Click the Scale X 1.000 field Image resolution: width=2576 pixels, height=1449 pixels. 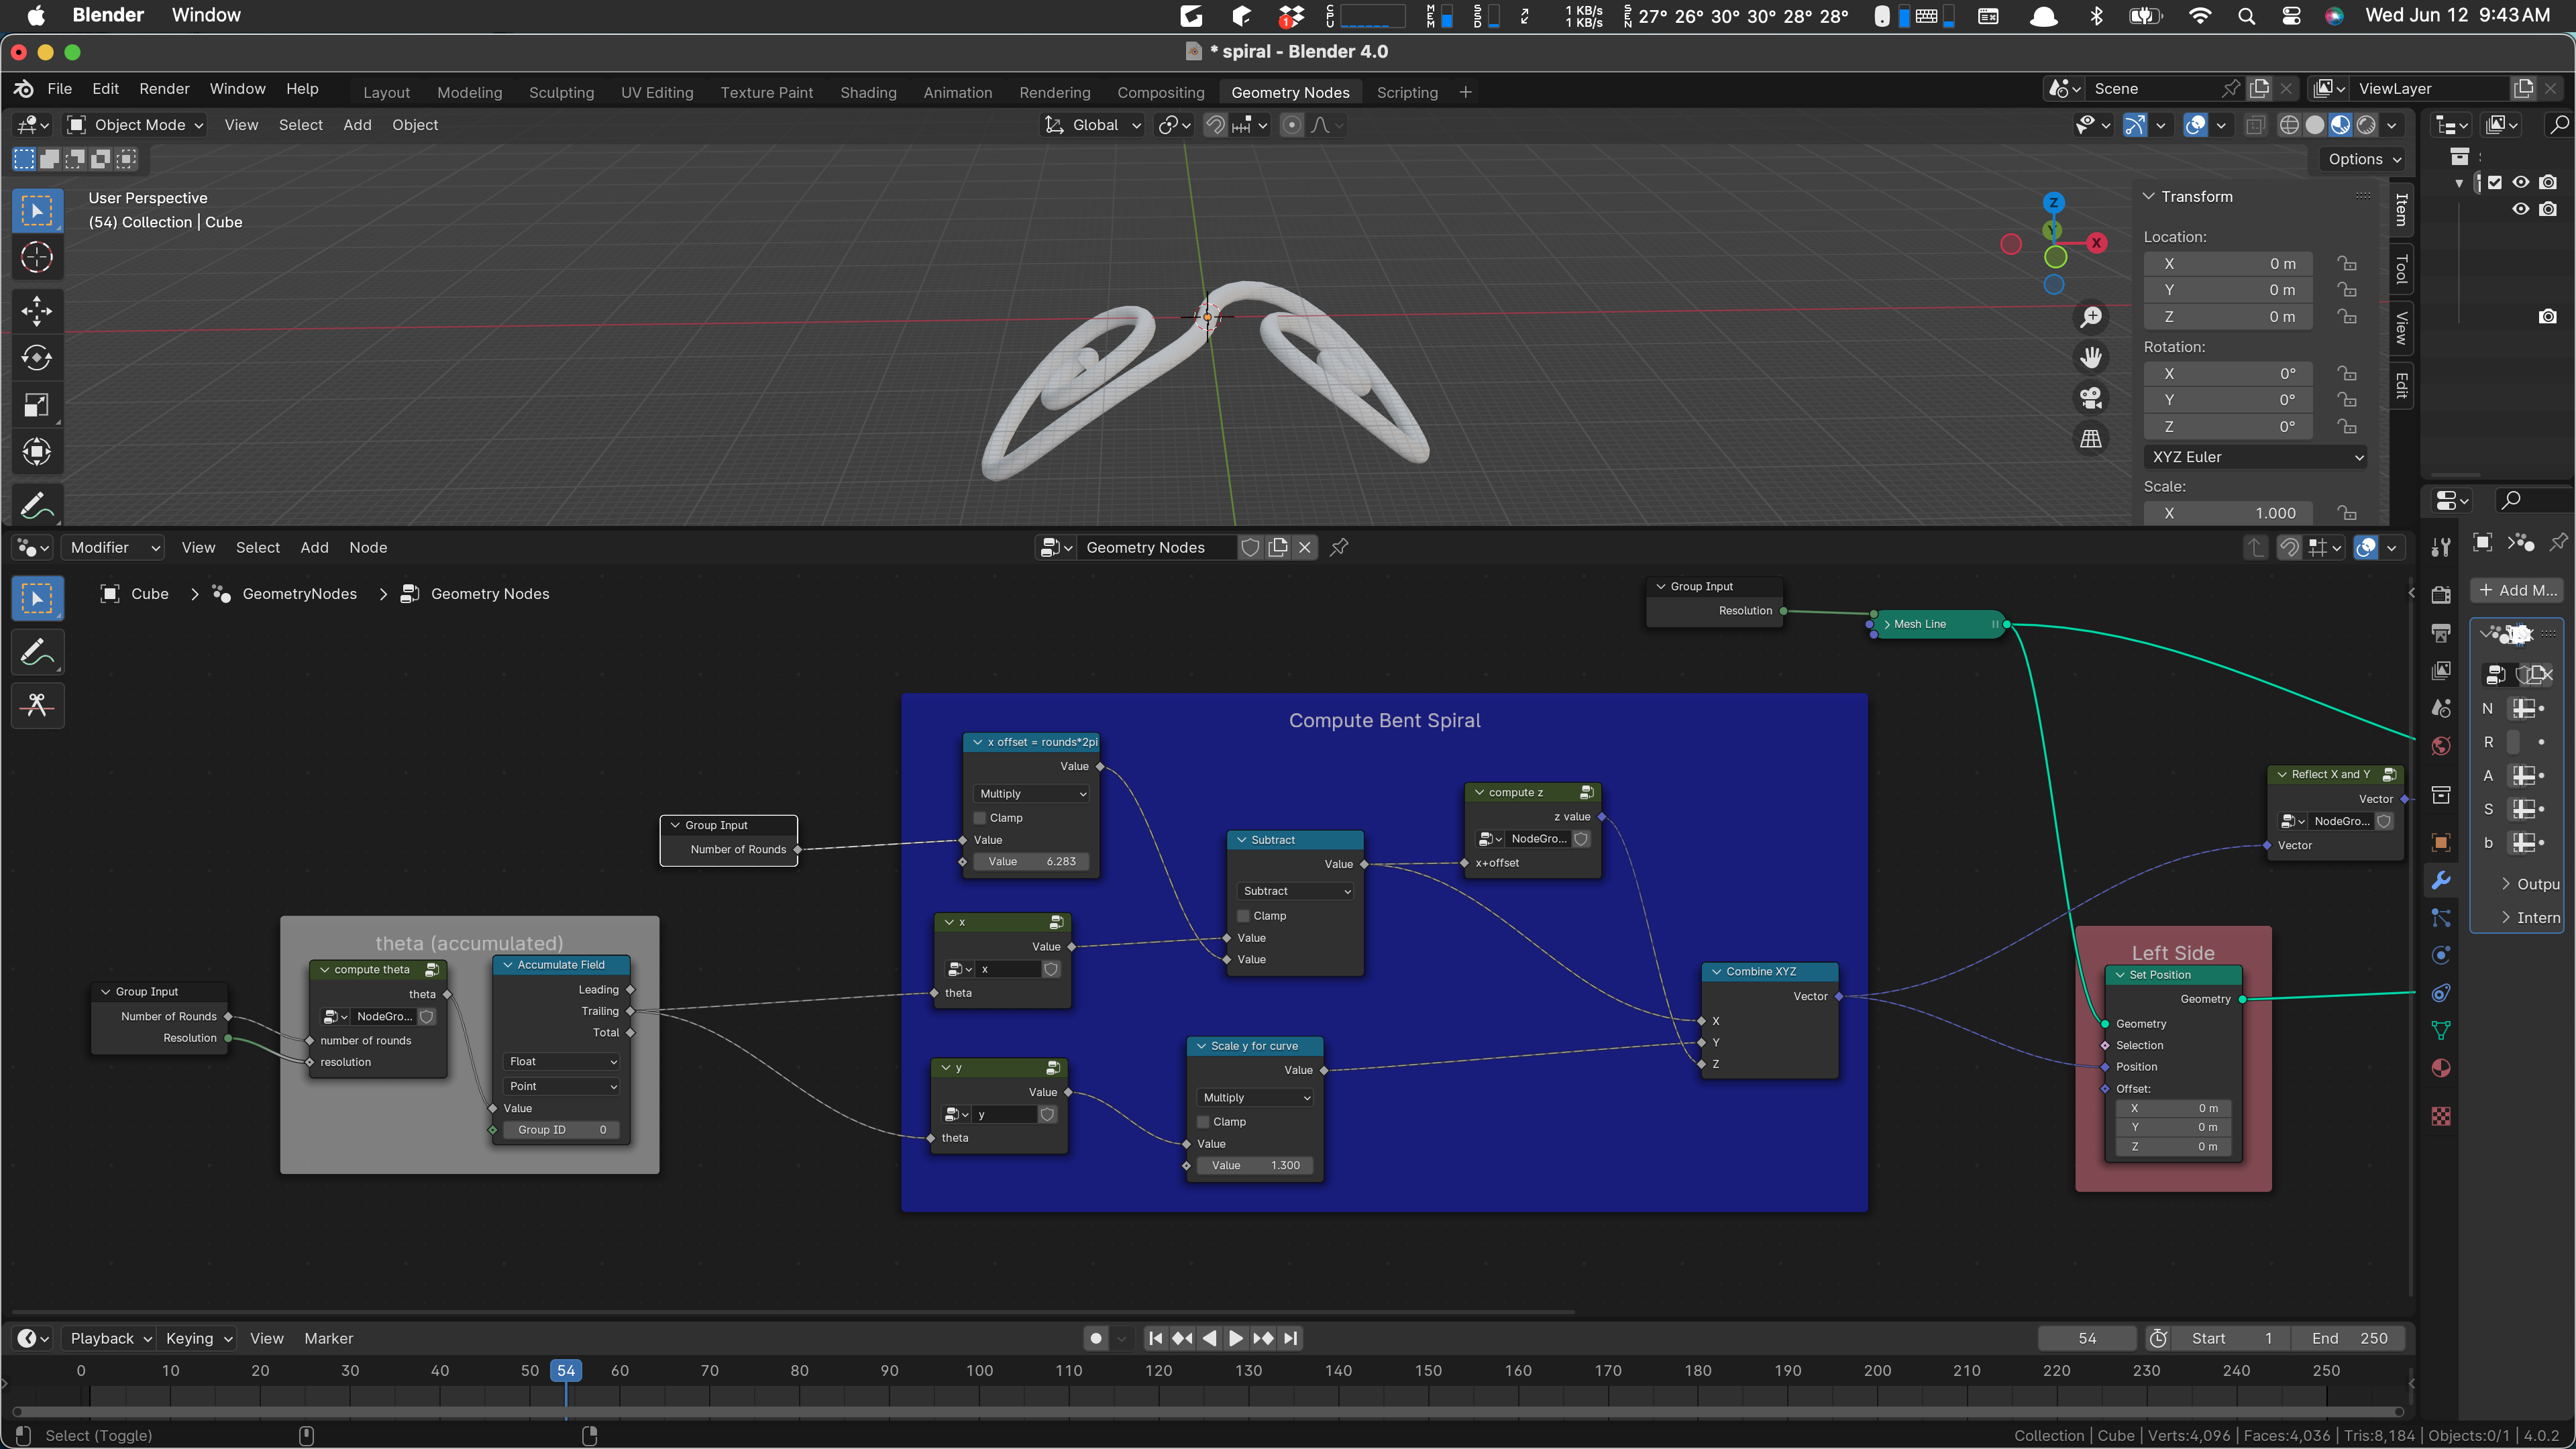(x=2228, y=513)
